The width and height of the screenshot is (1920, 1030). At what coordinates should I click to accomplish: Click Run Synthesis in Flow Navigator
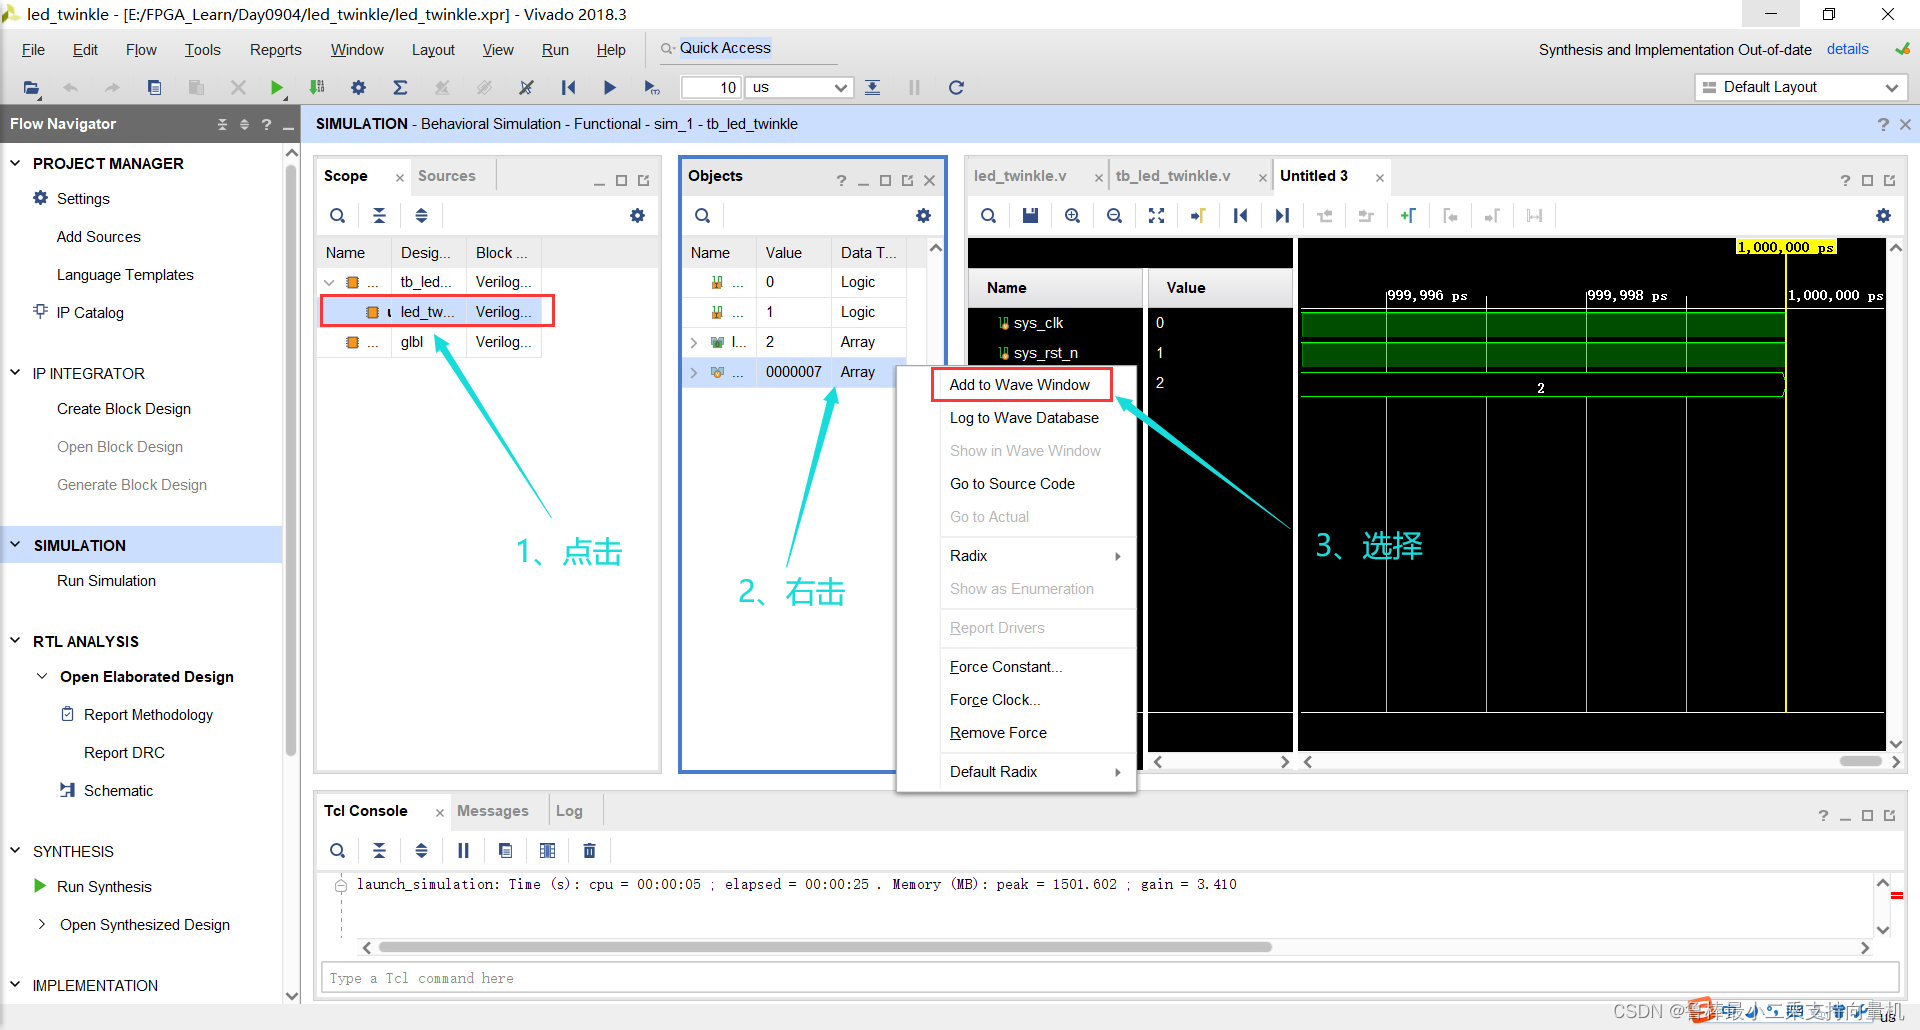point(104,887)
